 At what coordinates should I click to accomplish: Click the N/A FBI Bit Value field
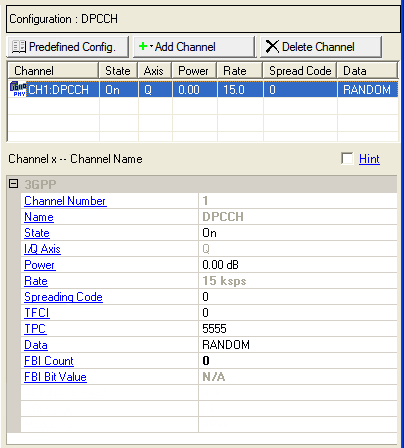pyautogui.click(x=298, y=377)
